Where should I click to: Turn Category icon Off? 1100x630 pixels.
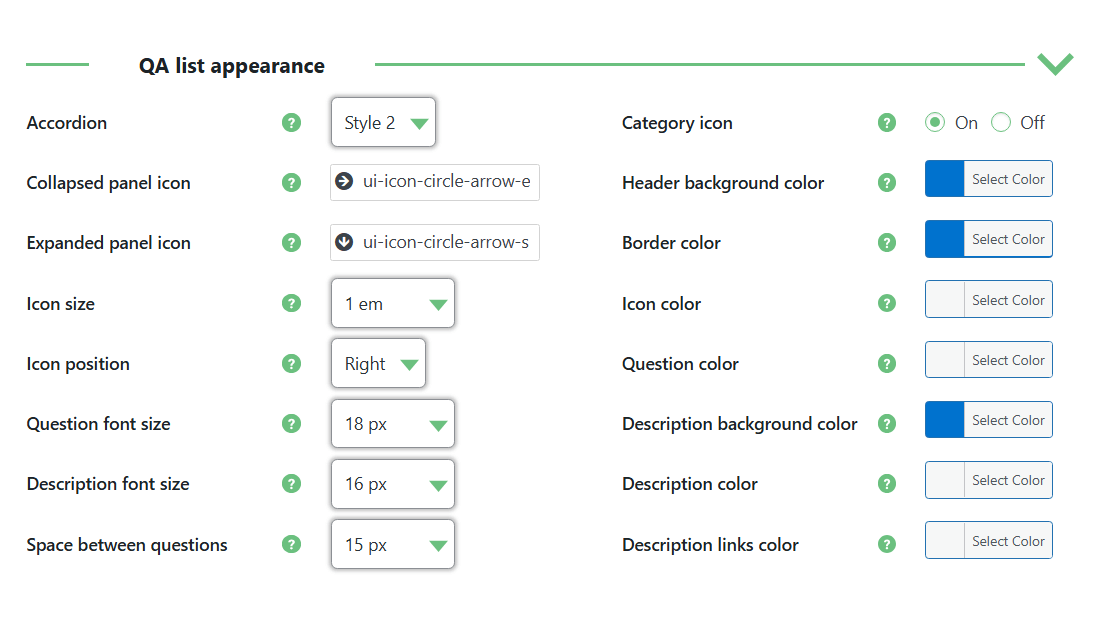[x=1001, y=123]
